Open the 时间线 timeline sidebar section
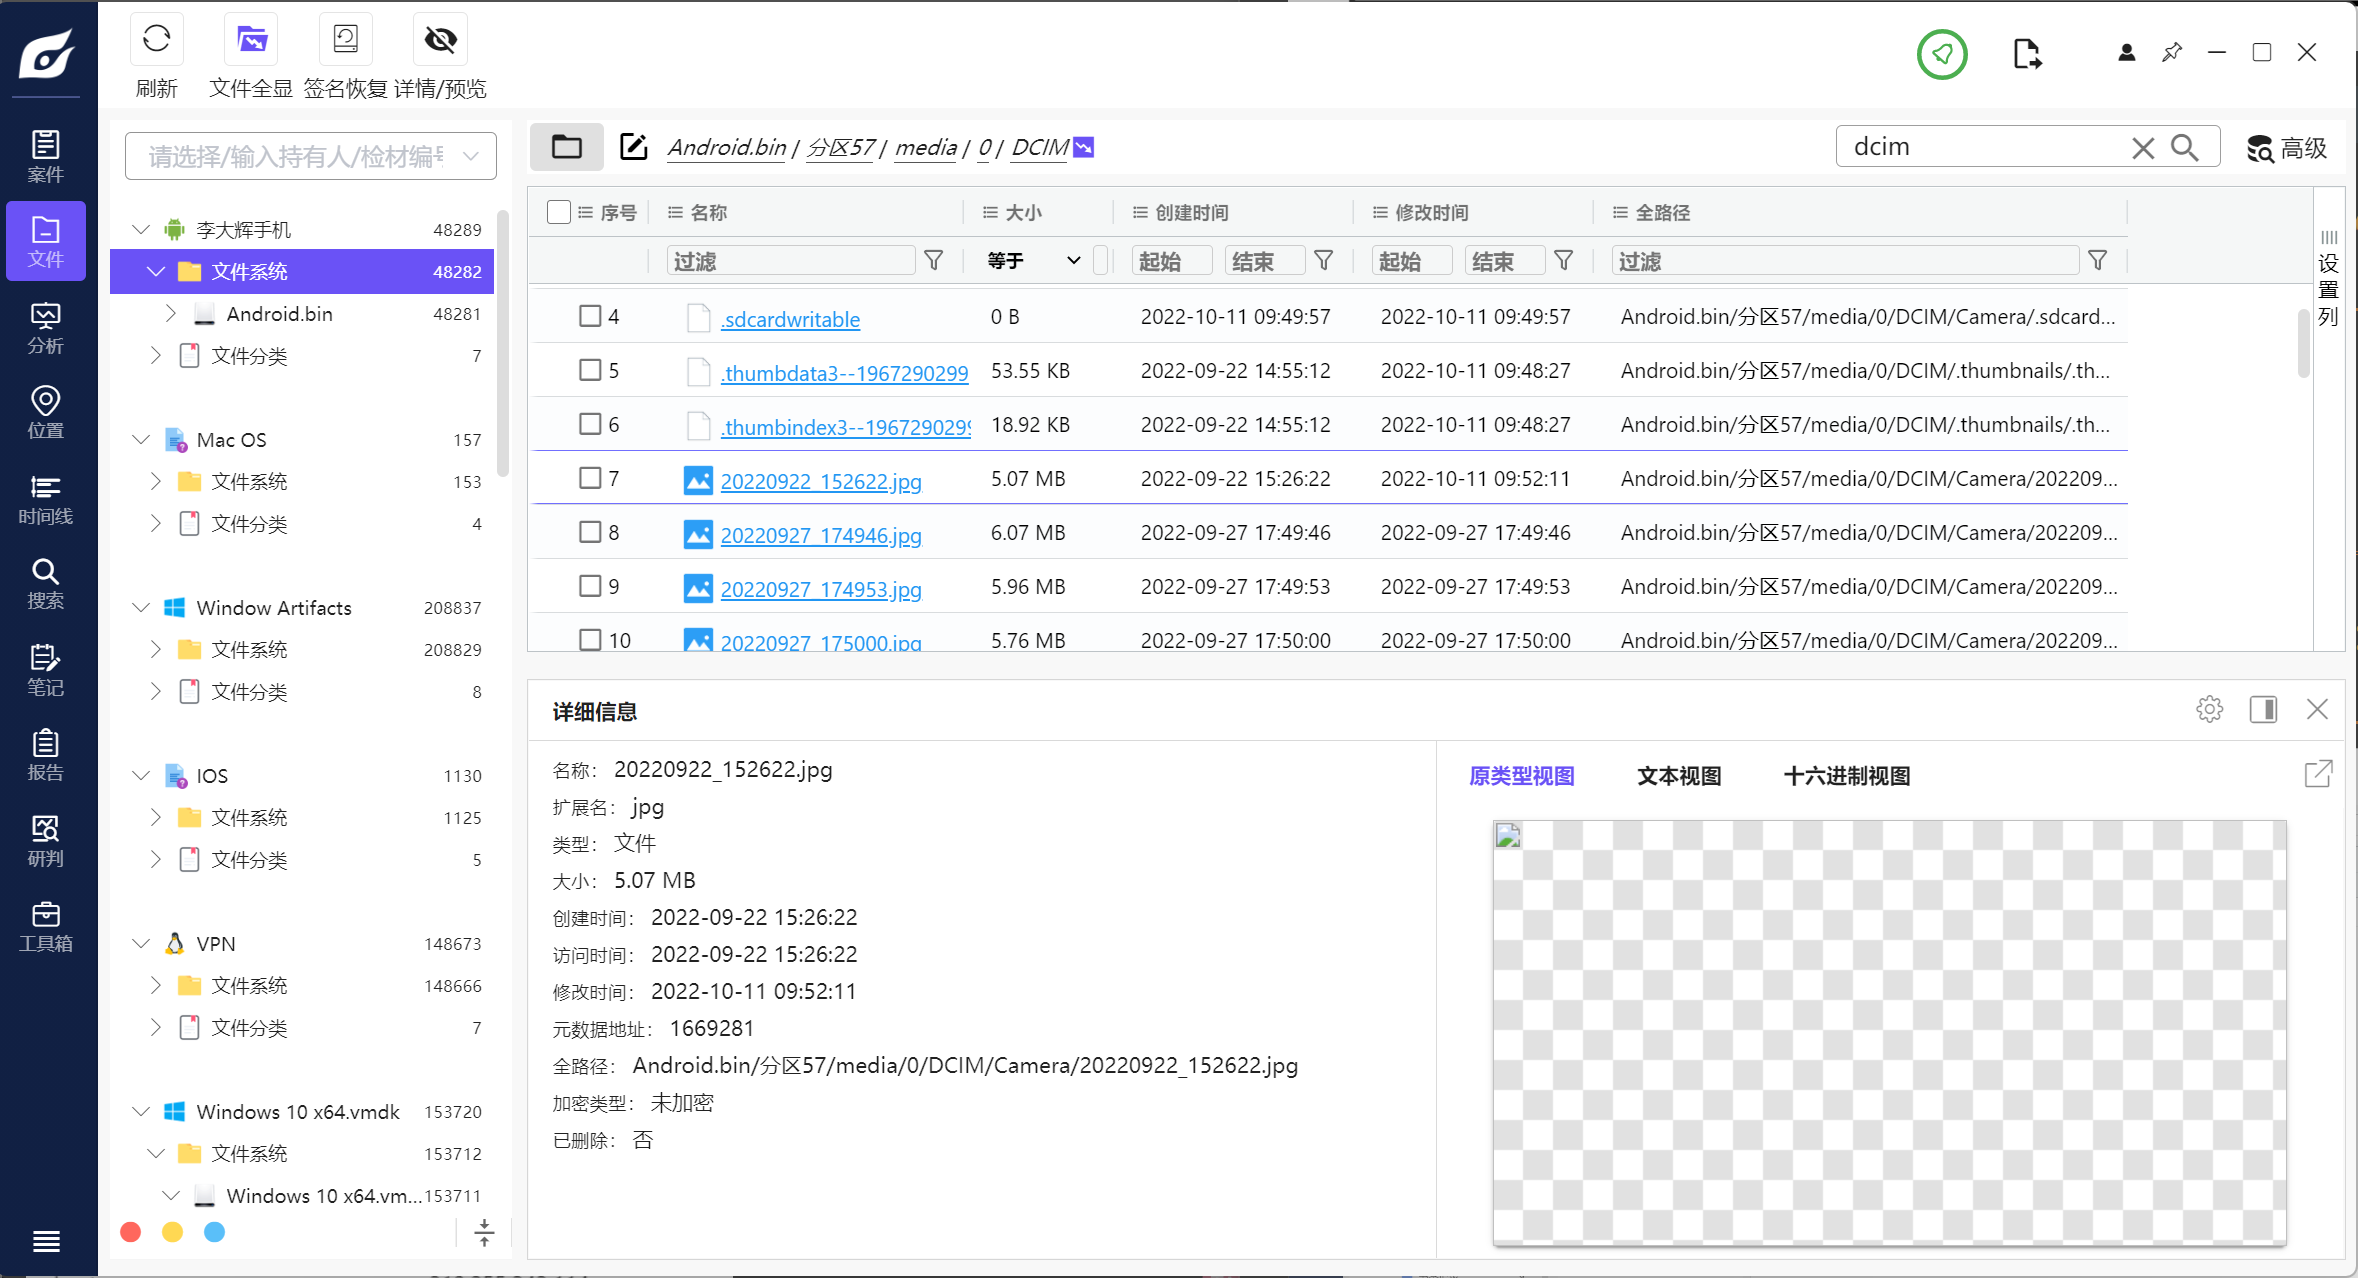The image size is (2358, 1278). pyautogui.click(x=46, y=499)
